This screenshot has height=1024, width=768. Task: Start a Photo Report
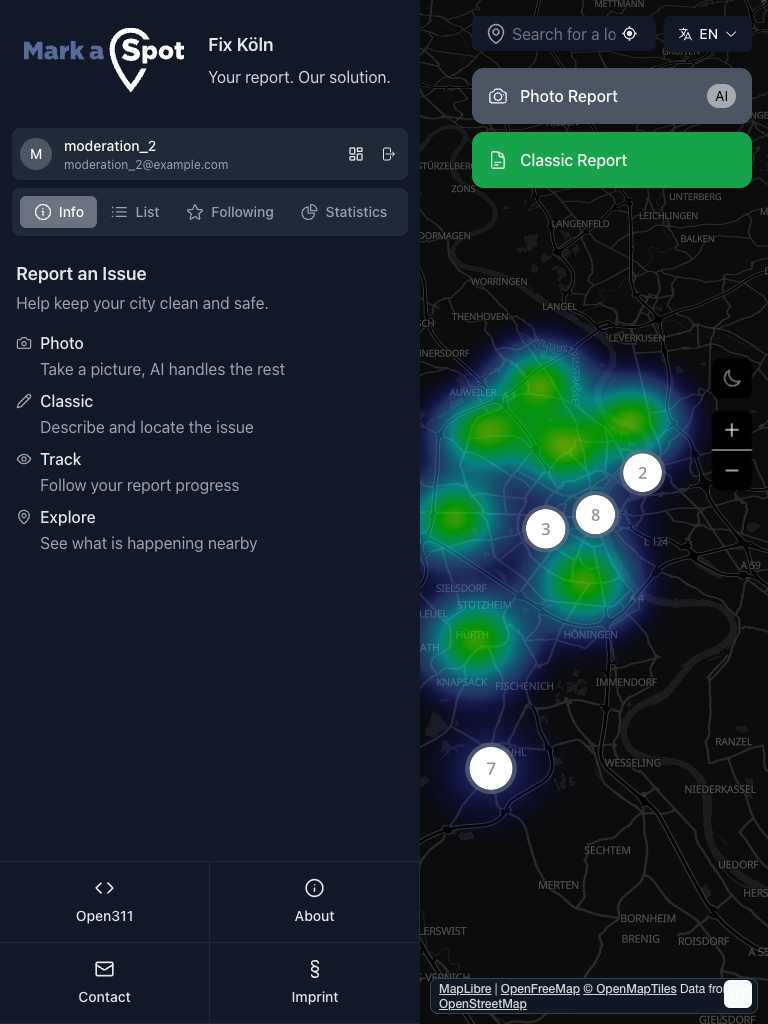[611, 96]
